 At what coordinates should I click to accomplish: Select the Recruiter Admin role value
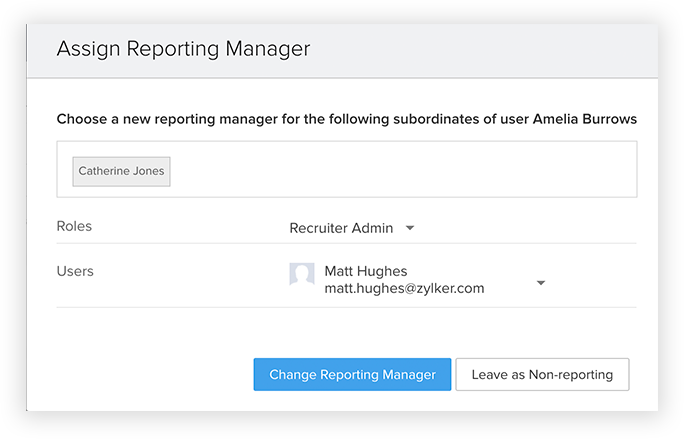click(x=341, y=228)
